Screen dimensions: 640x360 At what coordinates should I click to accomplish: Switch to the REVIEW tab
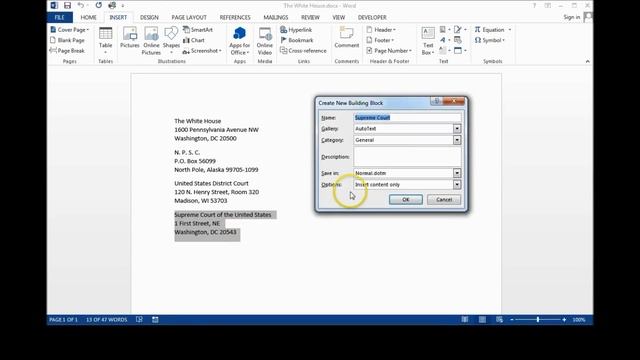point(310,17)
